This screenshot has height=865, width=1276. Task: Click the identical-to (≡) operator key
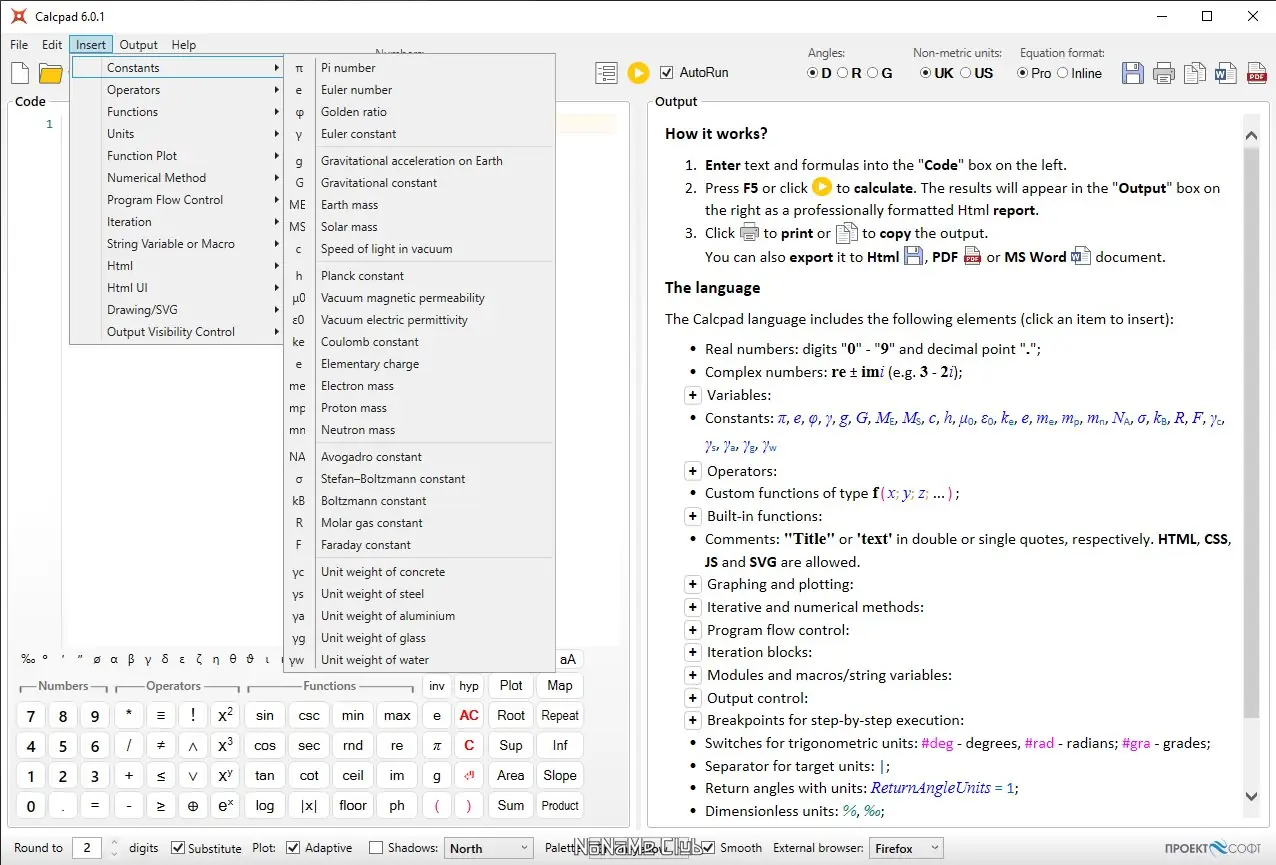pyautogui.click(x=161, y=715)
